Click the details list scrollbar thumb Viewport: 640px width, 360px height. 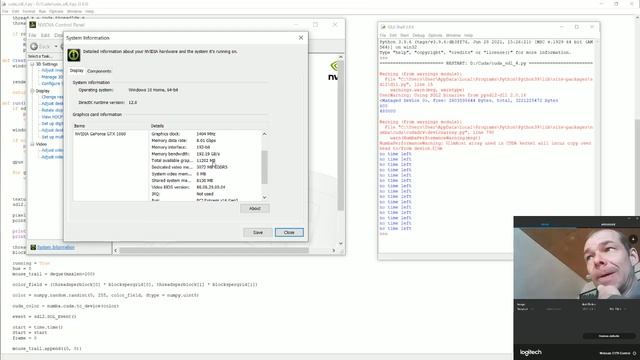[264, 167]
